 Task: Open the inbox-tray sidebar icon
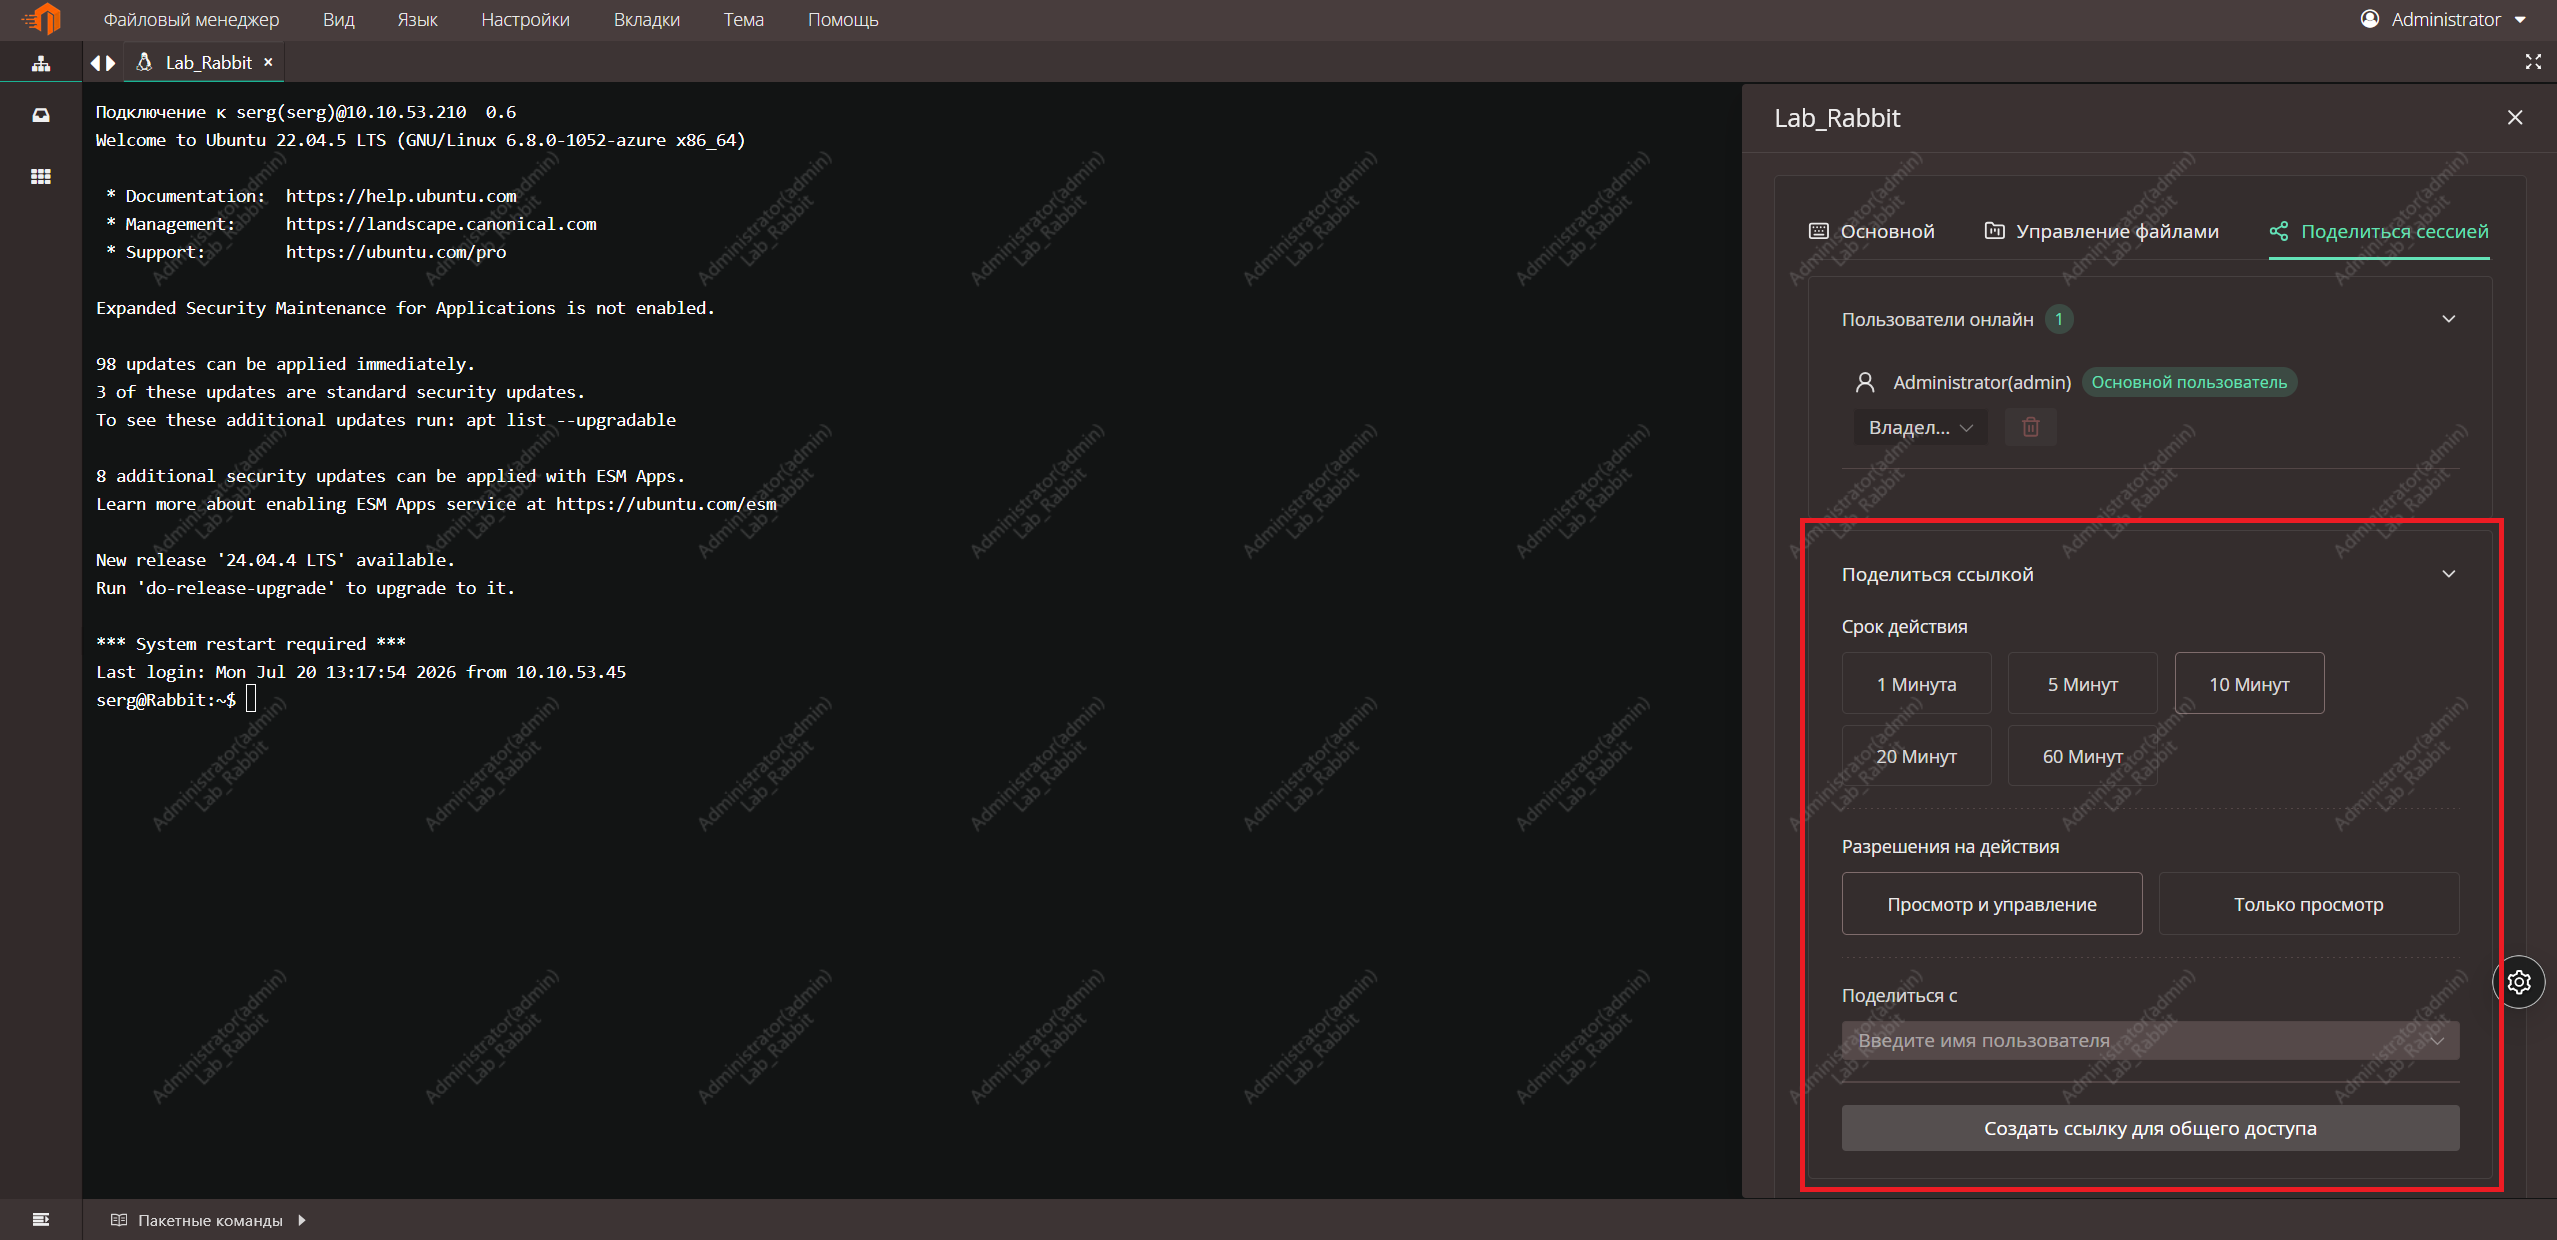[41, 115]
